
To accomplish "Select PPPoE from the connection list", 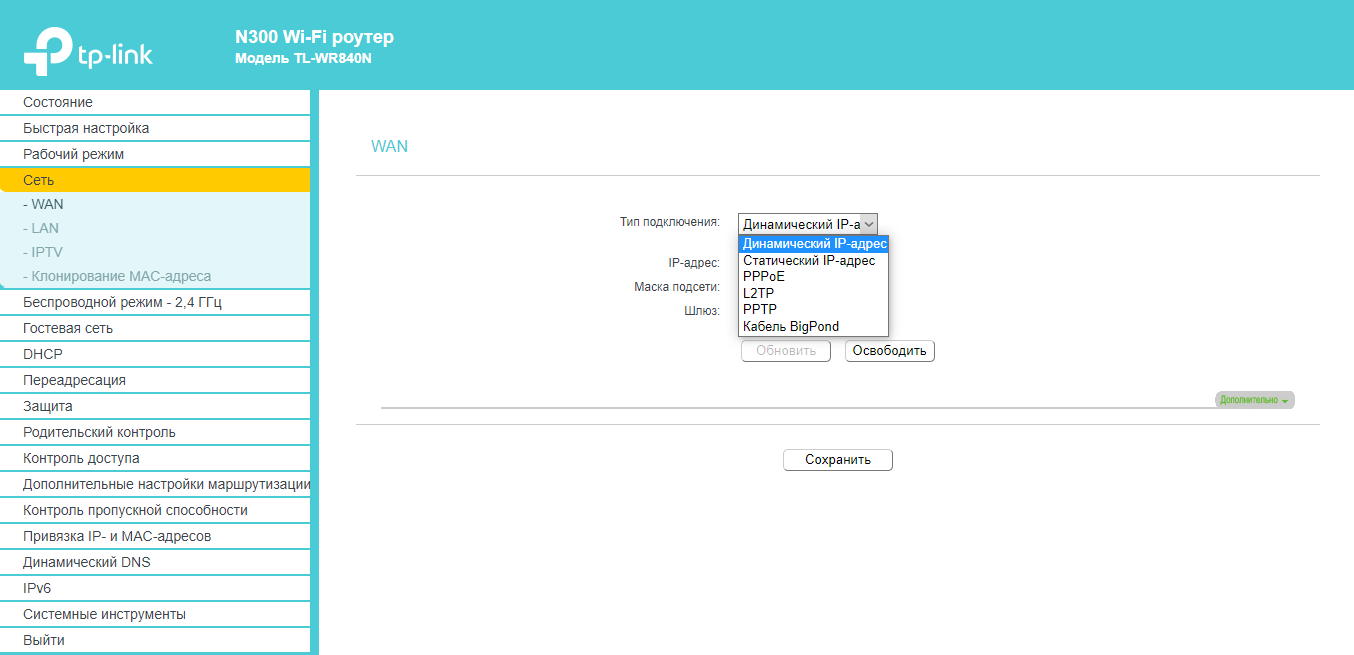I will tap(764, 277).
